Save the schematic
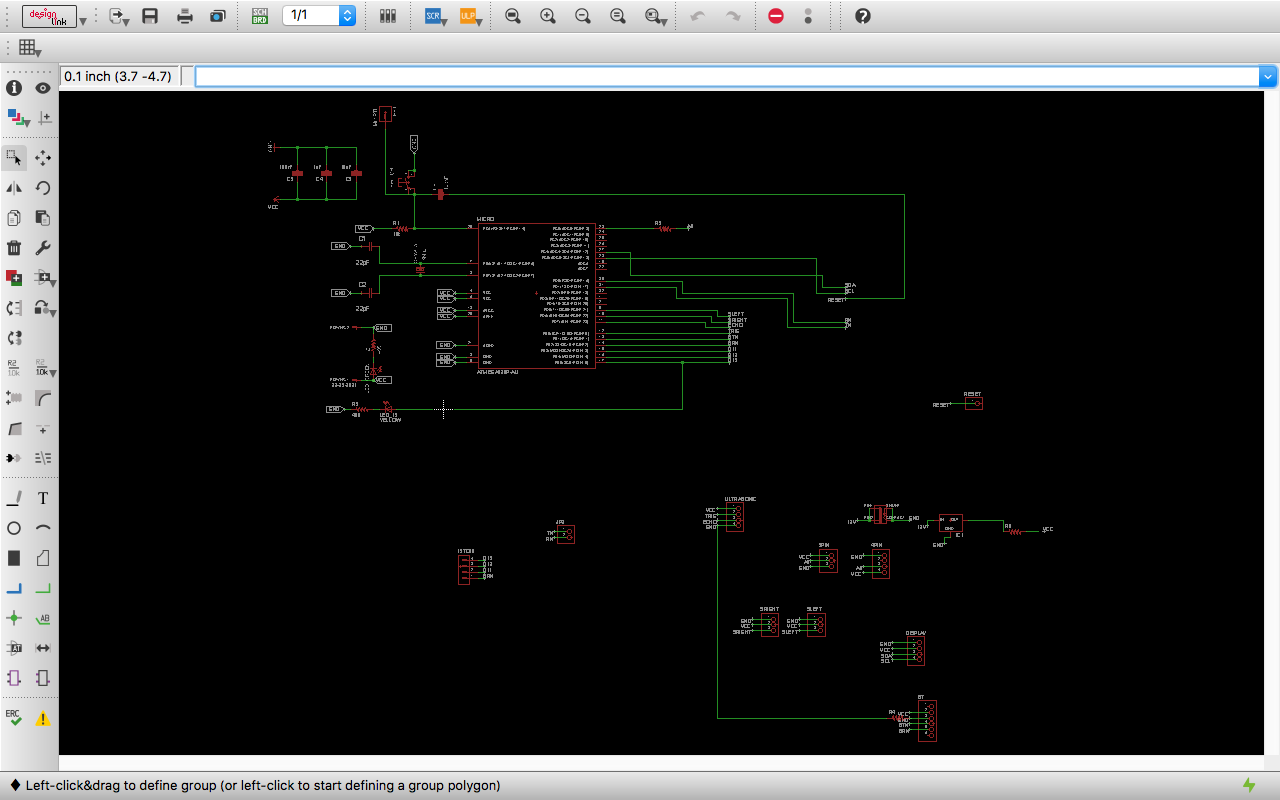The width and height of the screenshot is (1280, 800). coord(150,16)
